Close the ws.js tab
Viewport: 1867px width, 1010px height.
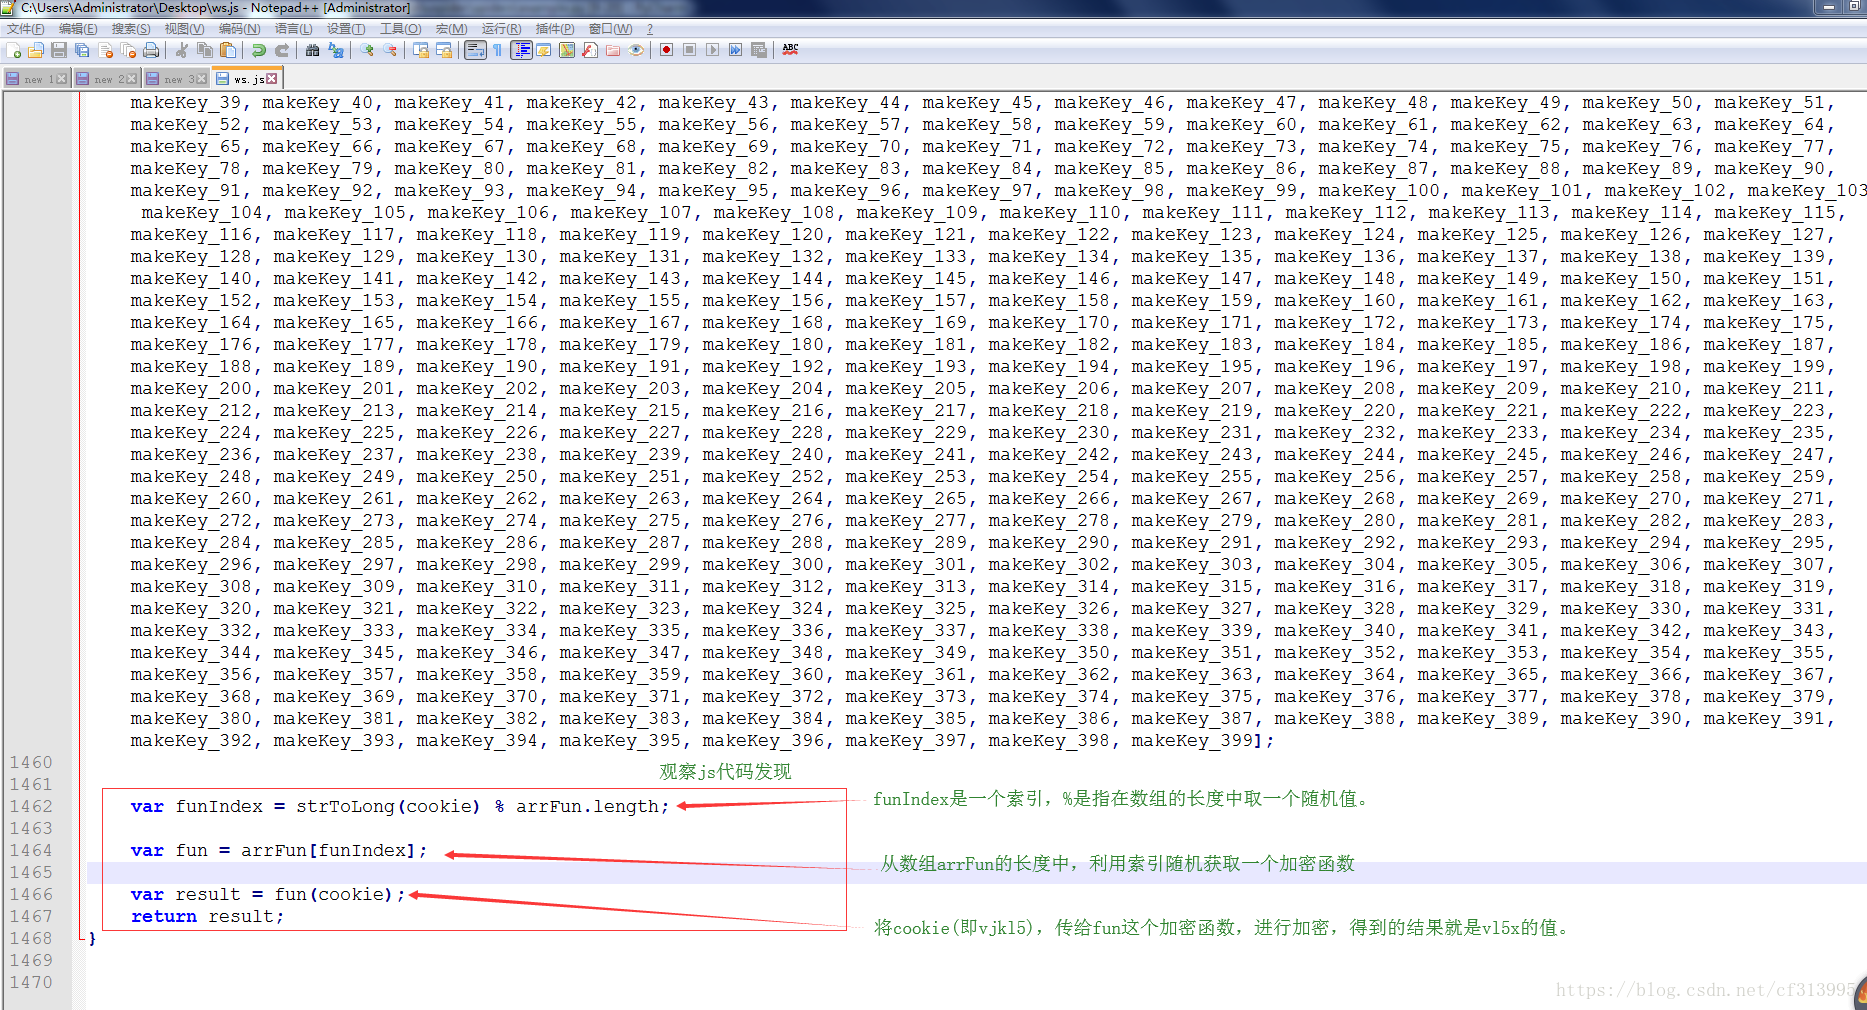tap(272, 78)
